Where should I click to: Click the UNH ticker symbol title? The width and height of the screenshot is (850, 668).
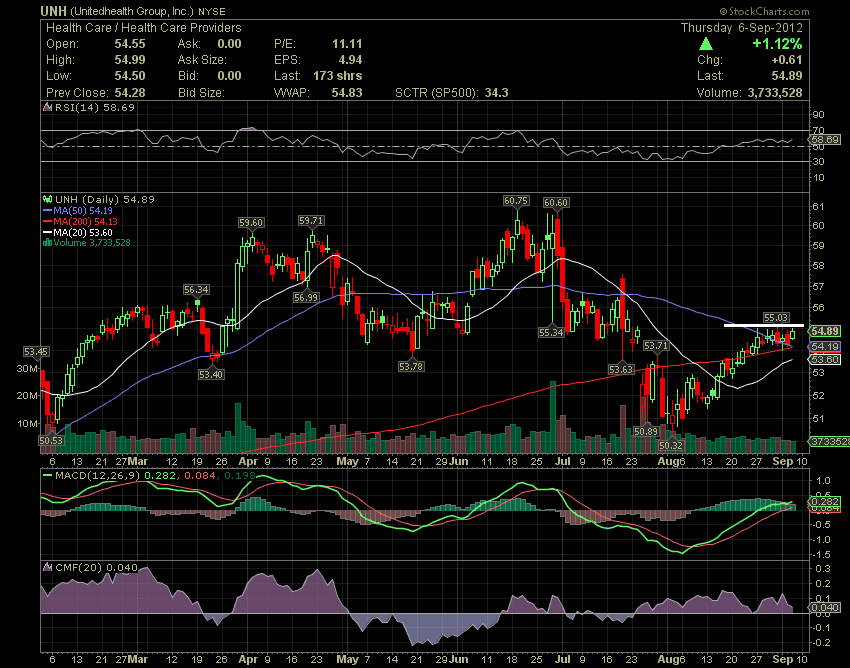(53, 11)
